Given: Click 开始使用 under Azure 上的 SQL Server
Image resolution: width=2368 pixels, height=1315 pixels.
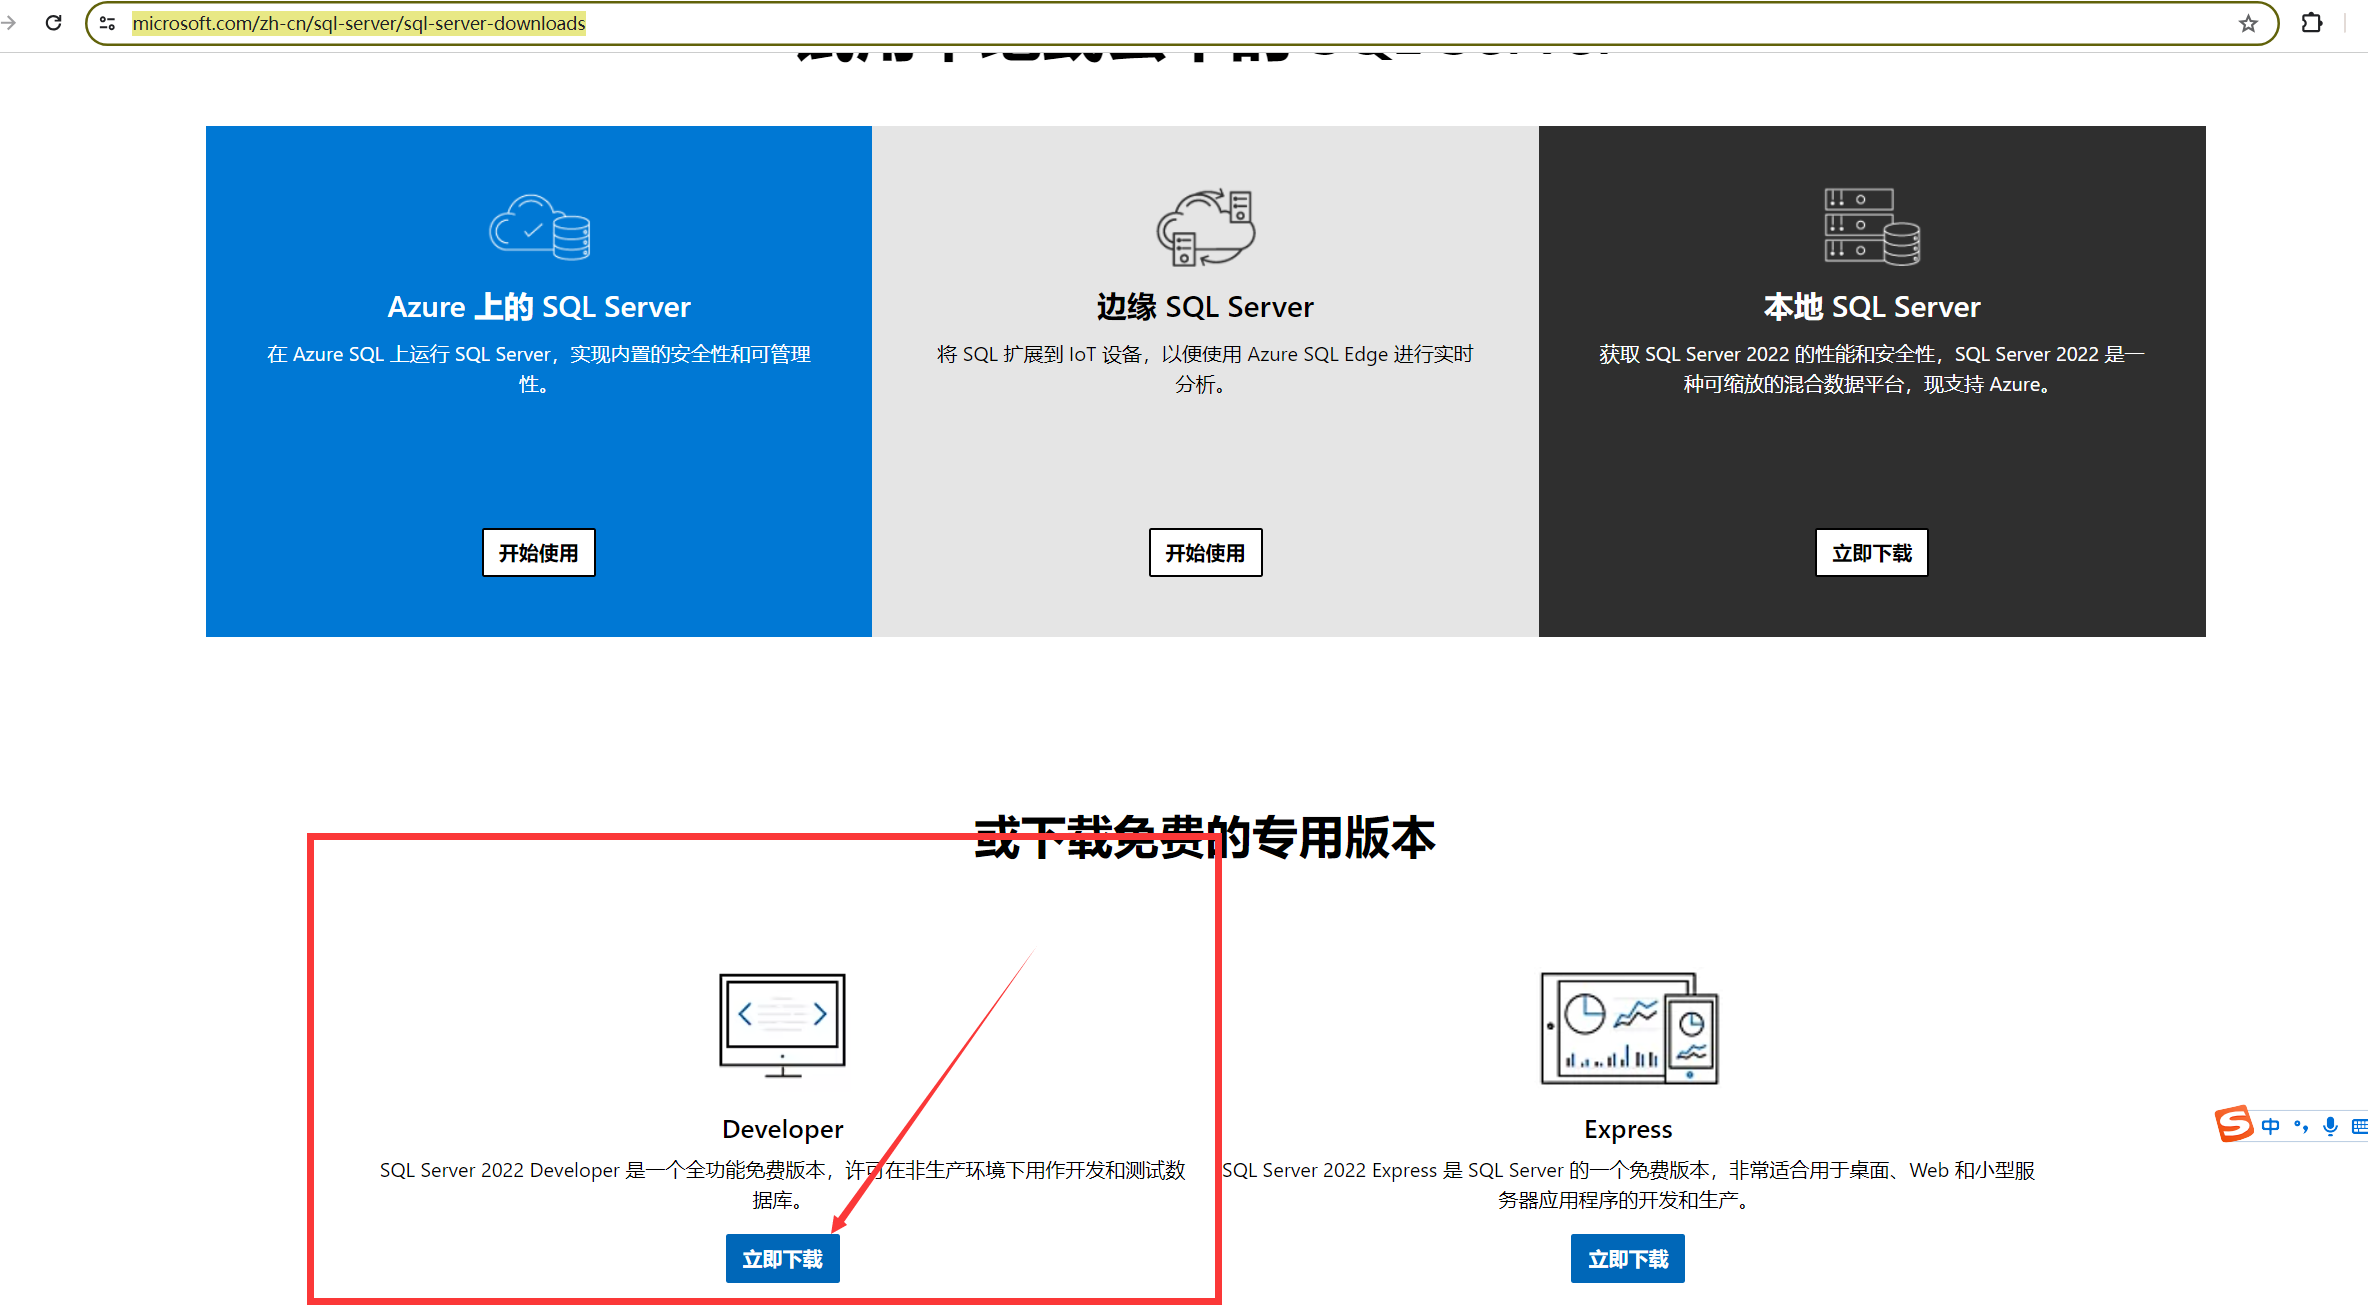Looking at the screenshot, I should pyautogui.click(x=538, y=553).
